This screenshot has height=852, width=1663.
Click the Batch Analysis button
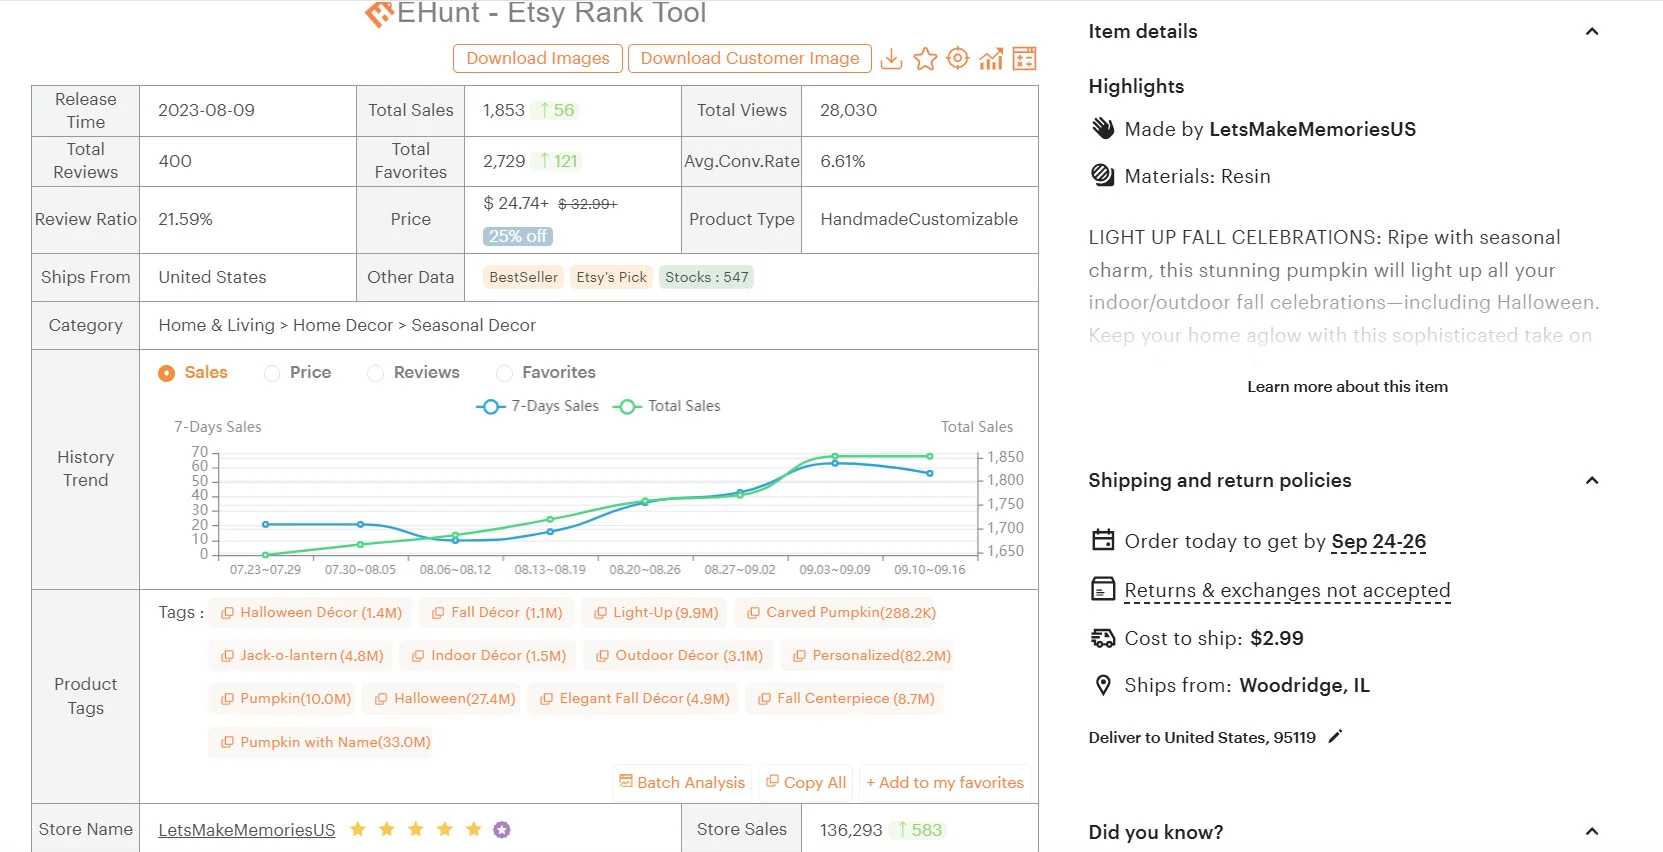(x=682, y=782)
